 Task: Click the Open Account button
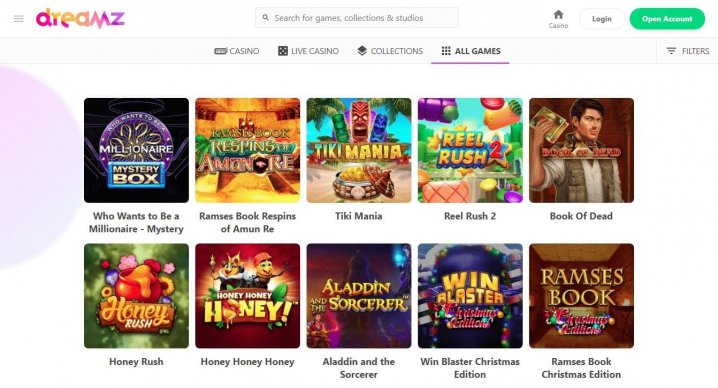pos(667,19)
